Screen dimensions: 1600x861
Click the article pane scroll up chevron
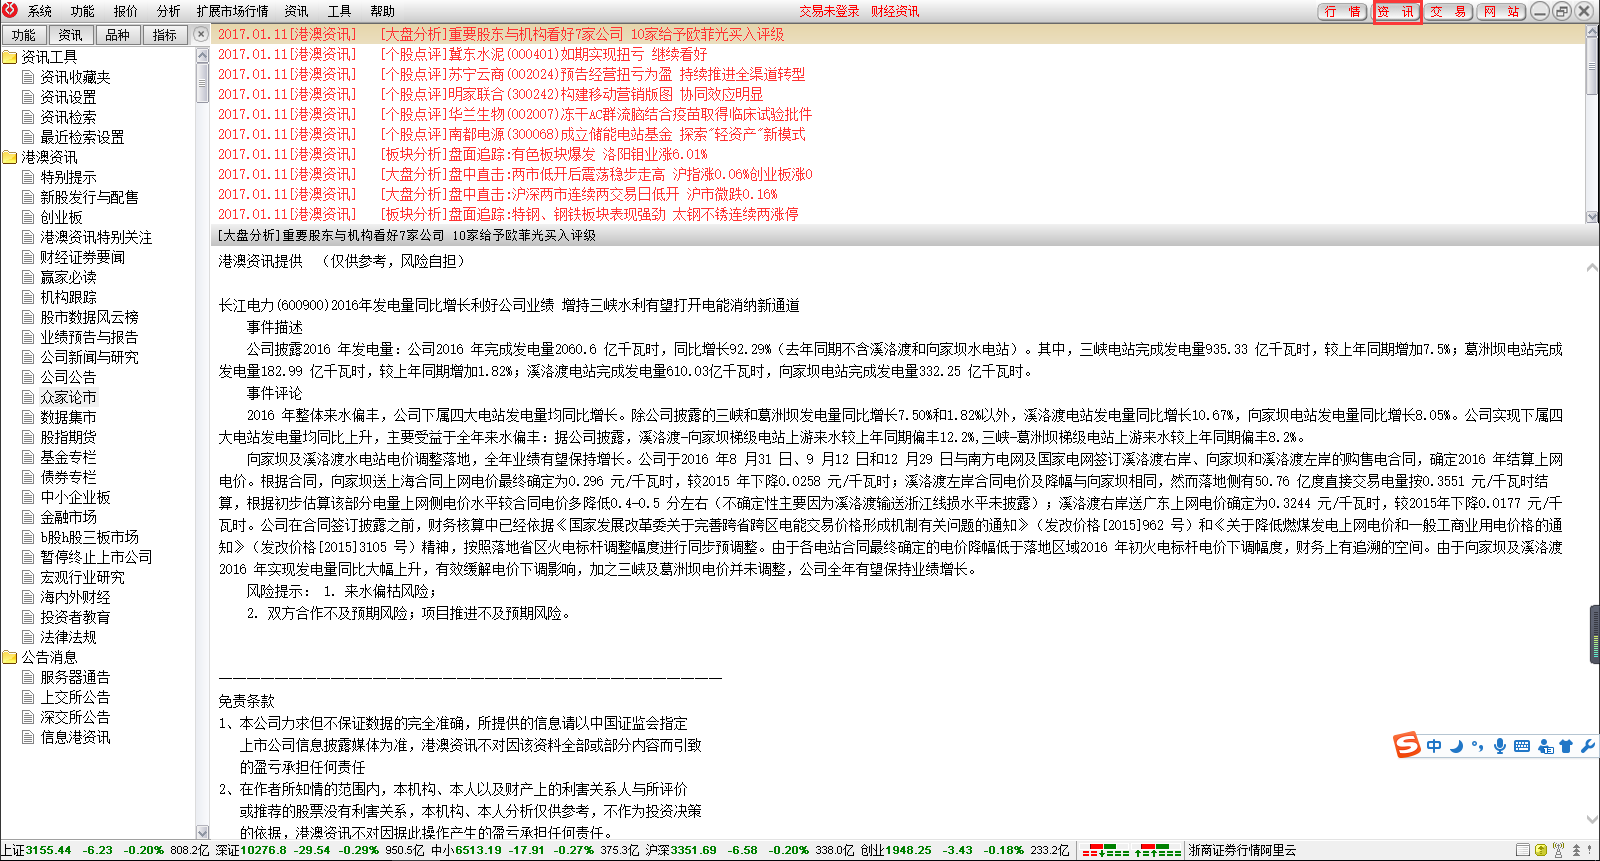pyautogui.click(x=1592, y=267)
